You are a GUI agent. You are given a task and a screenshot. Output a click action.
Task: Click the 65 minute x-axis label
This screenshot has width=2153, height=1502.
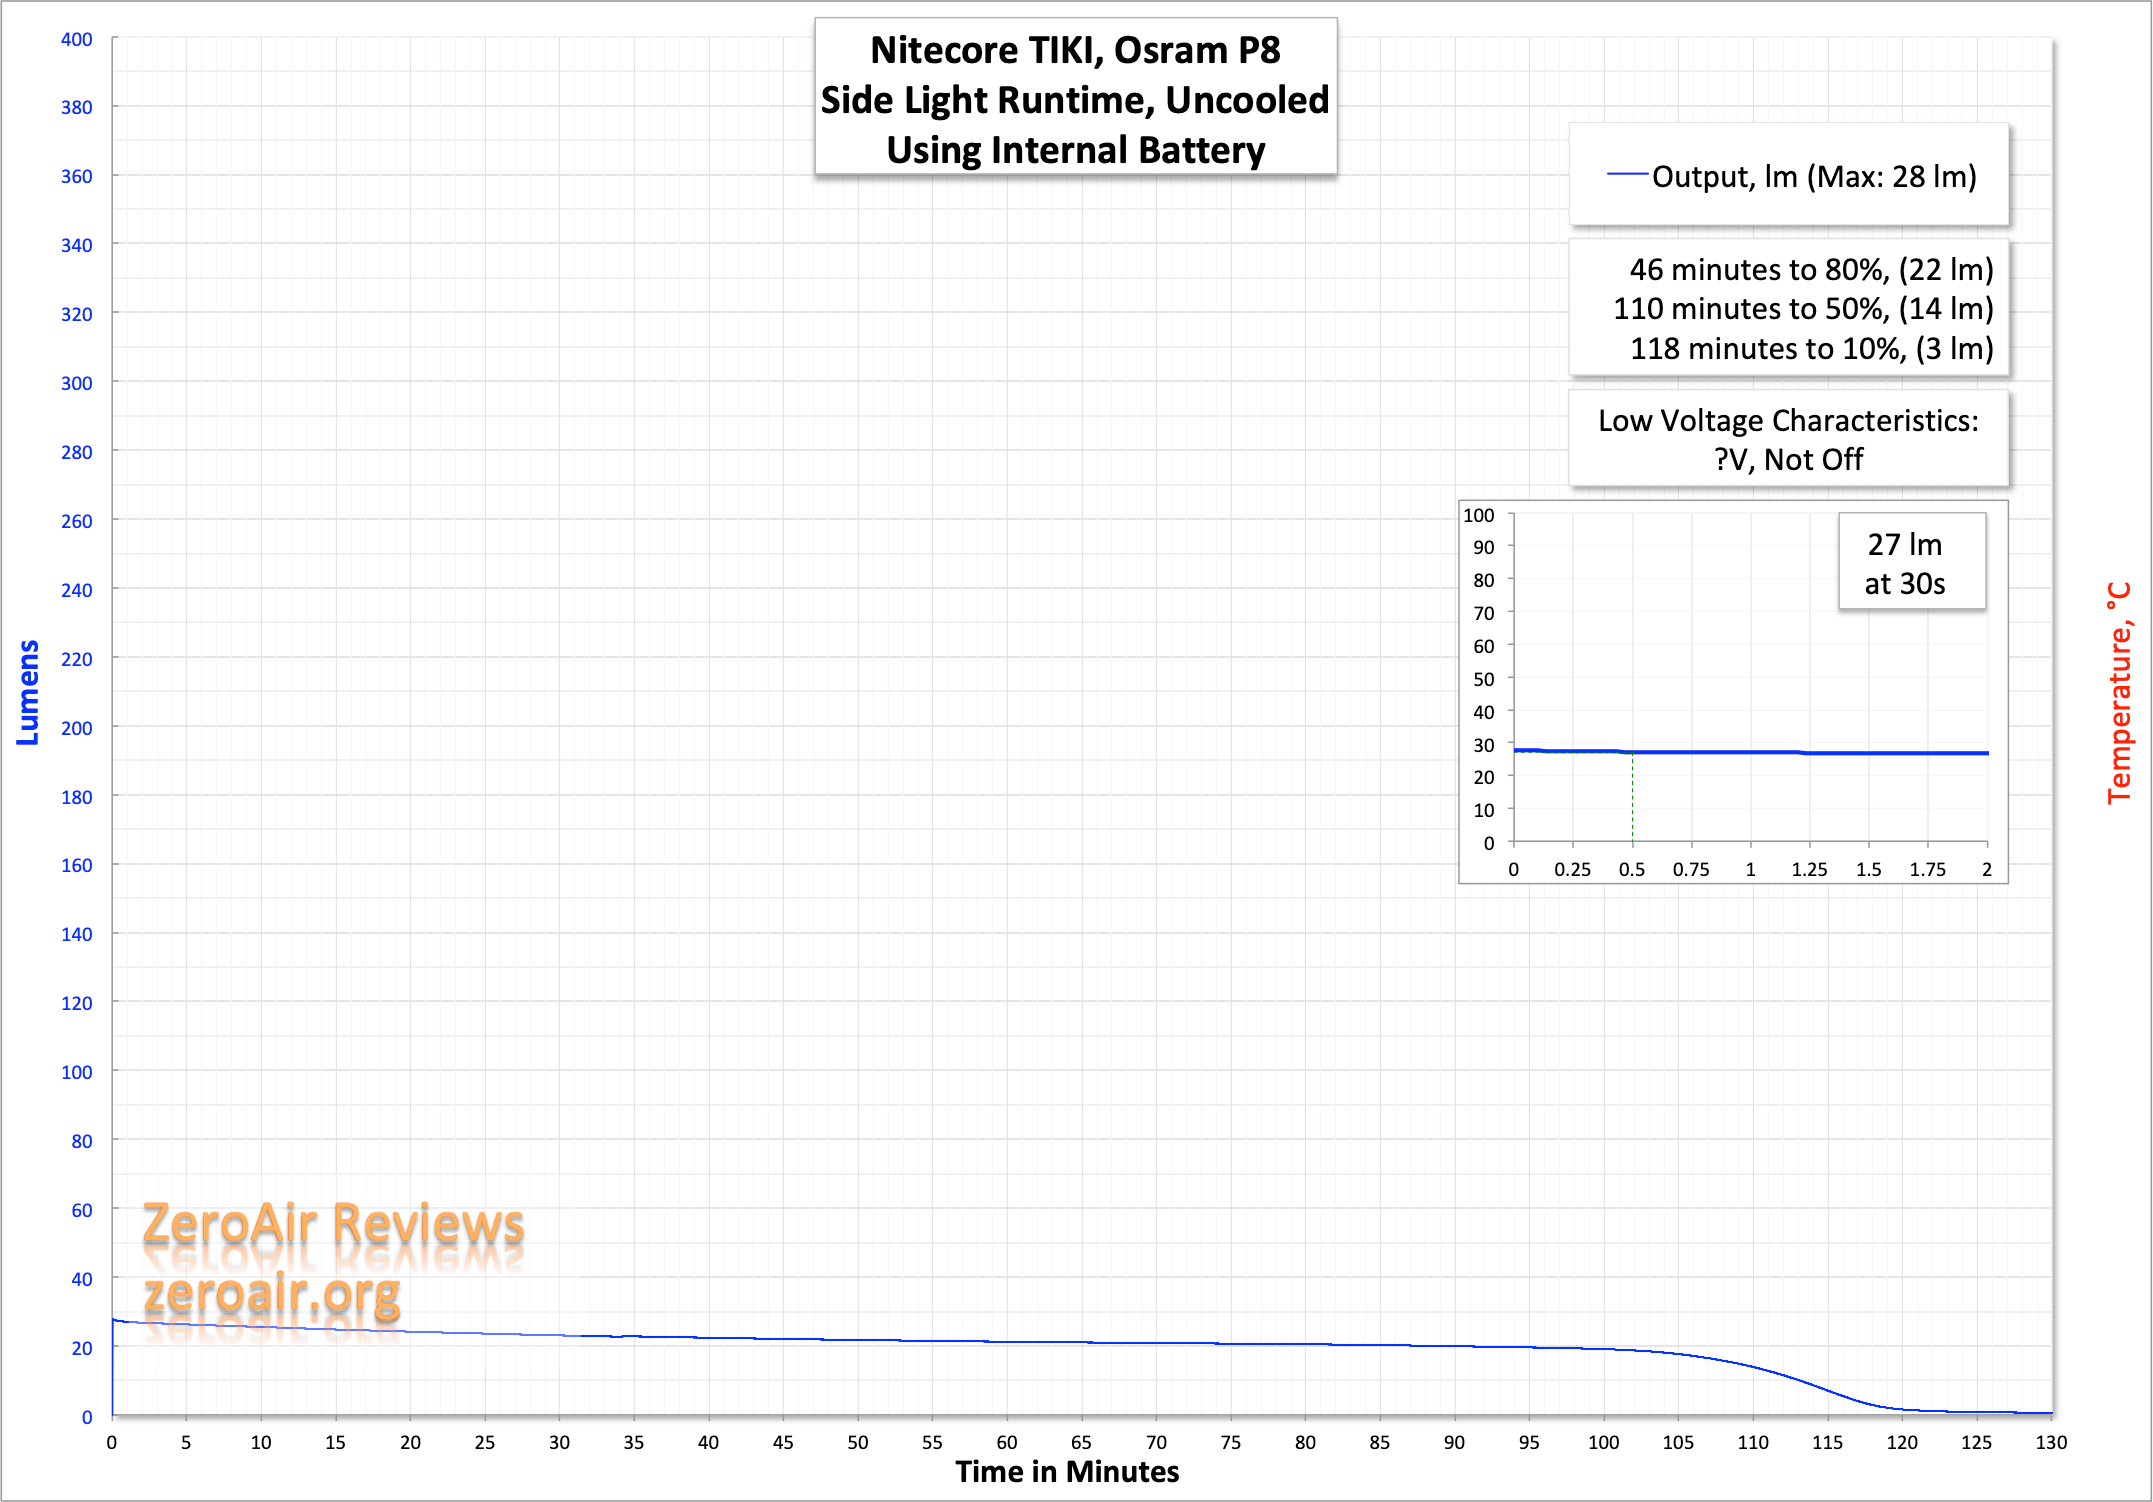[x=1081, y=1442]
